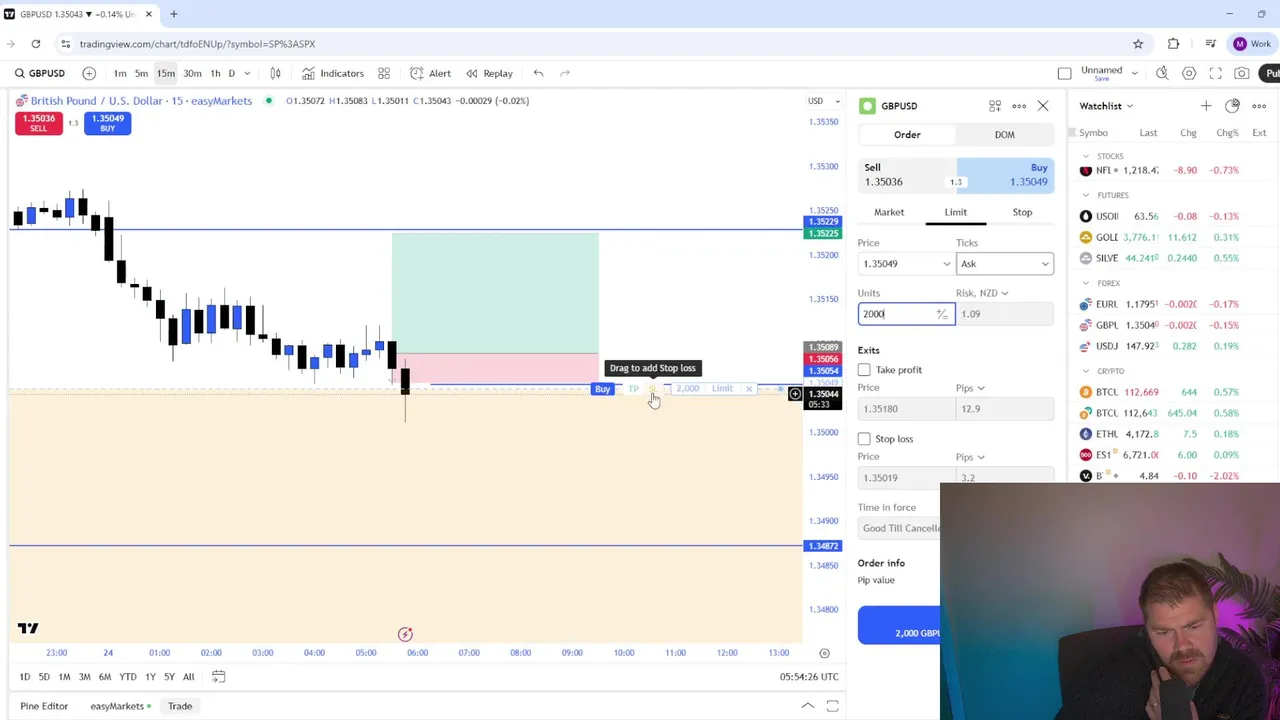Select YTD date range
Viewport: 1280px width, 720px height.
pyautogui.click(x=127, y=677)
